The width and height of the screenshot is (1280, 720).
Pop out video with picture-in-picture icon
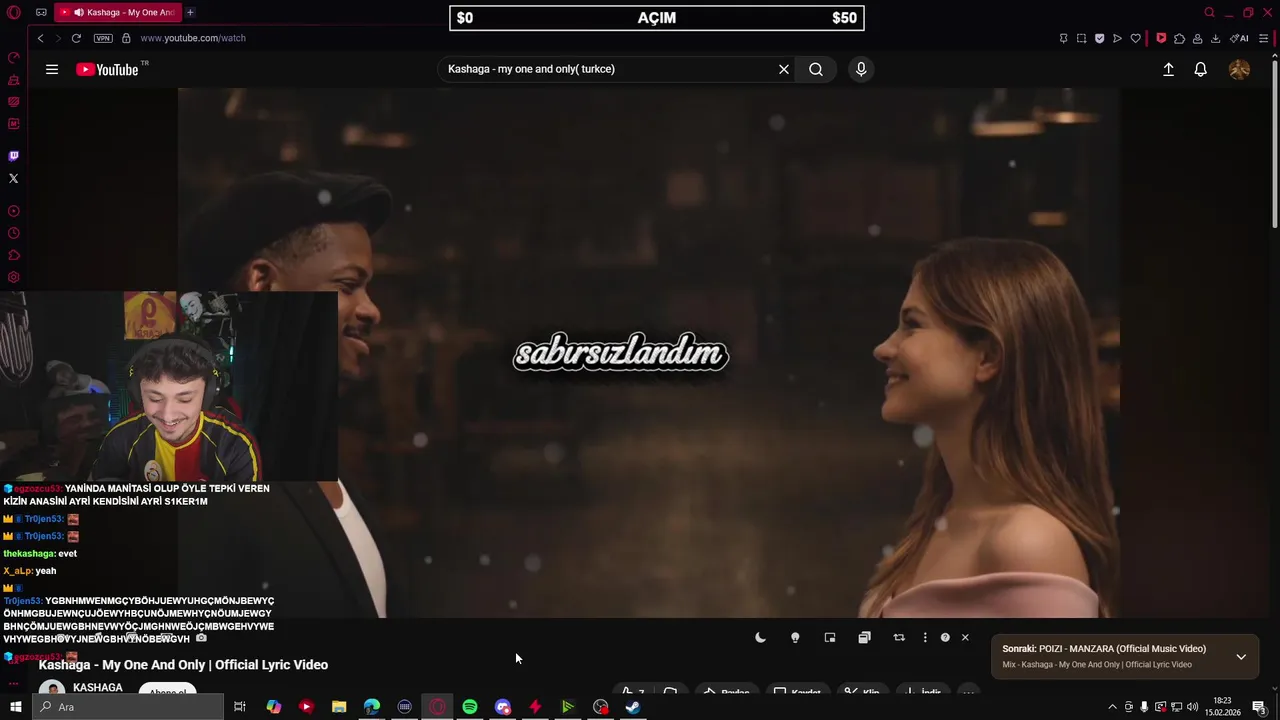[x=830, y=637]
